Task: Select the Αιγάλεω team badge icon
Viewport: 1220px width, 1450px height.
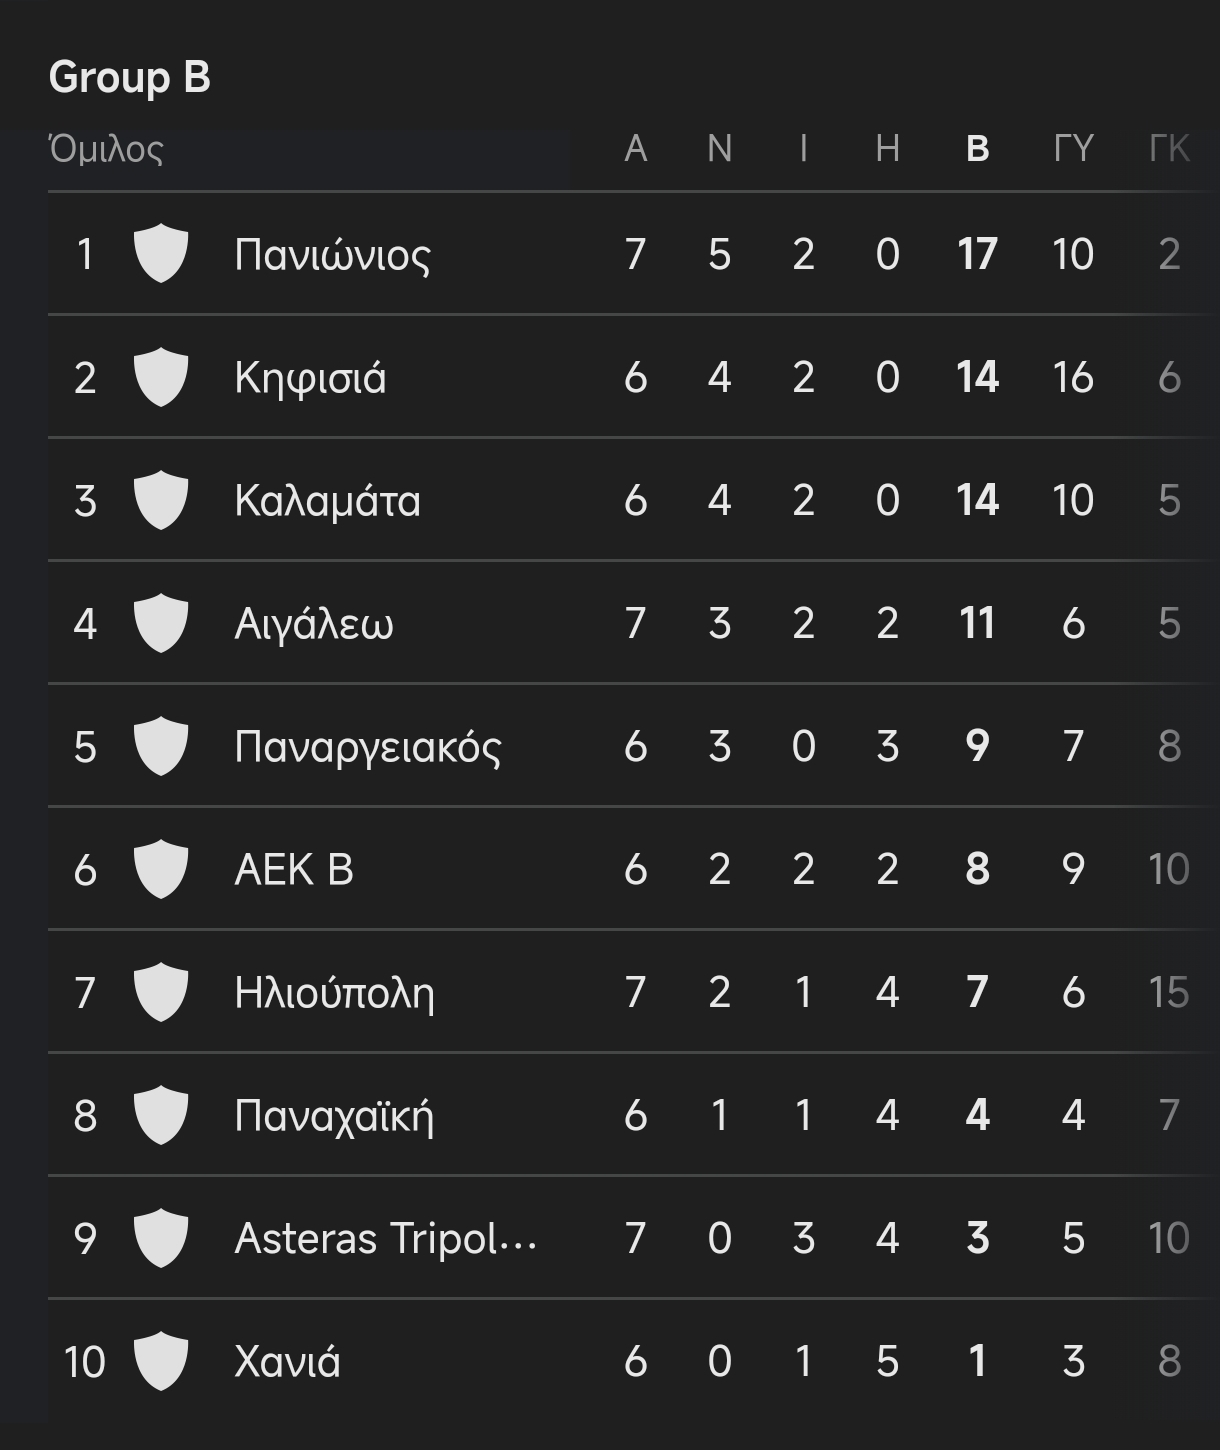Action: click(160, 623)
